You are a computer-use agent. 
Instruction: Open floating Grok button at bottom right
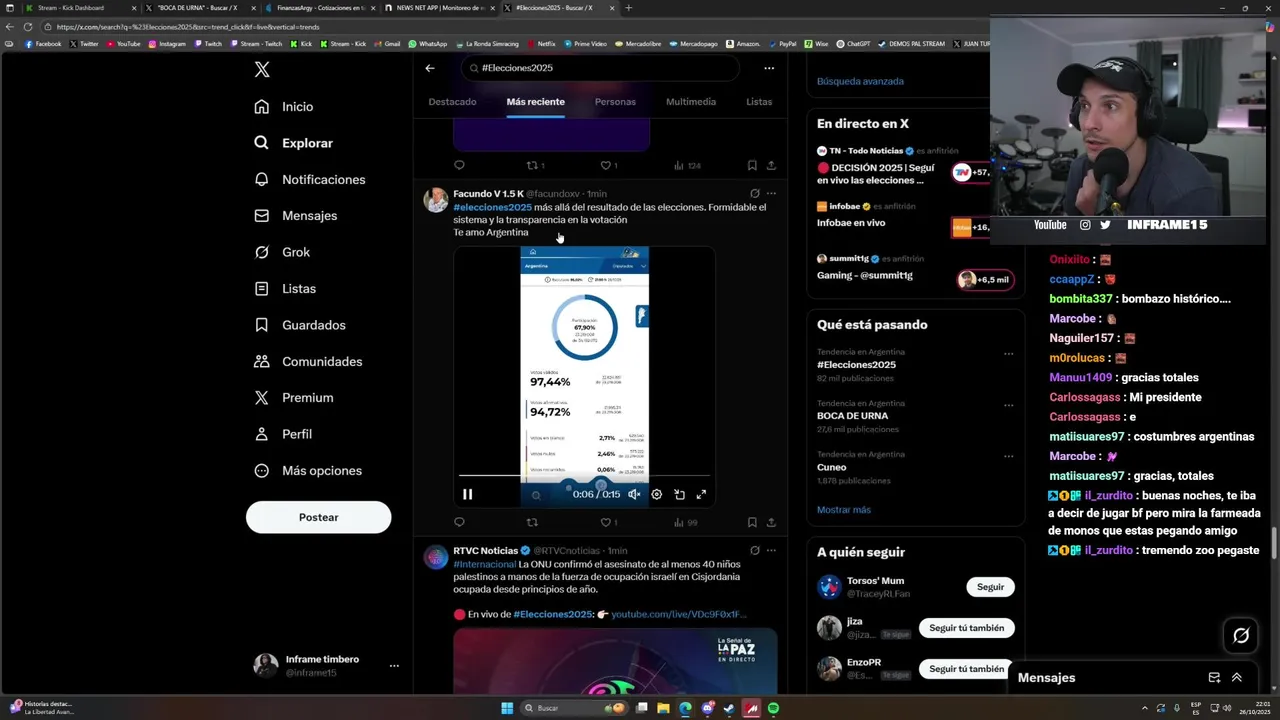1241,635
